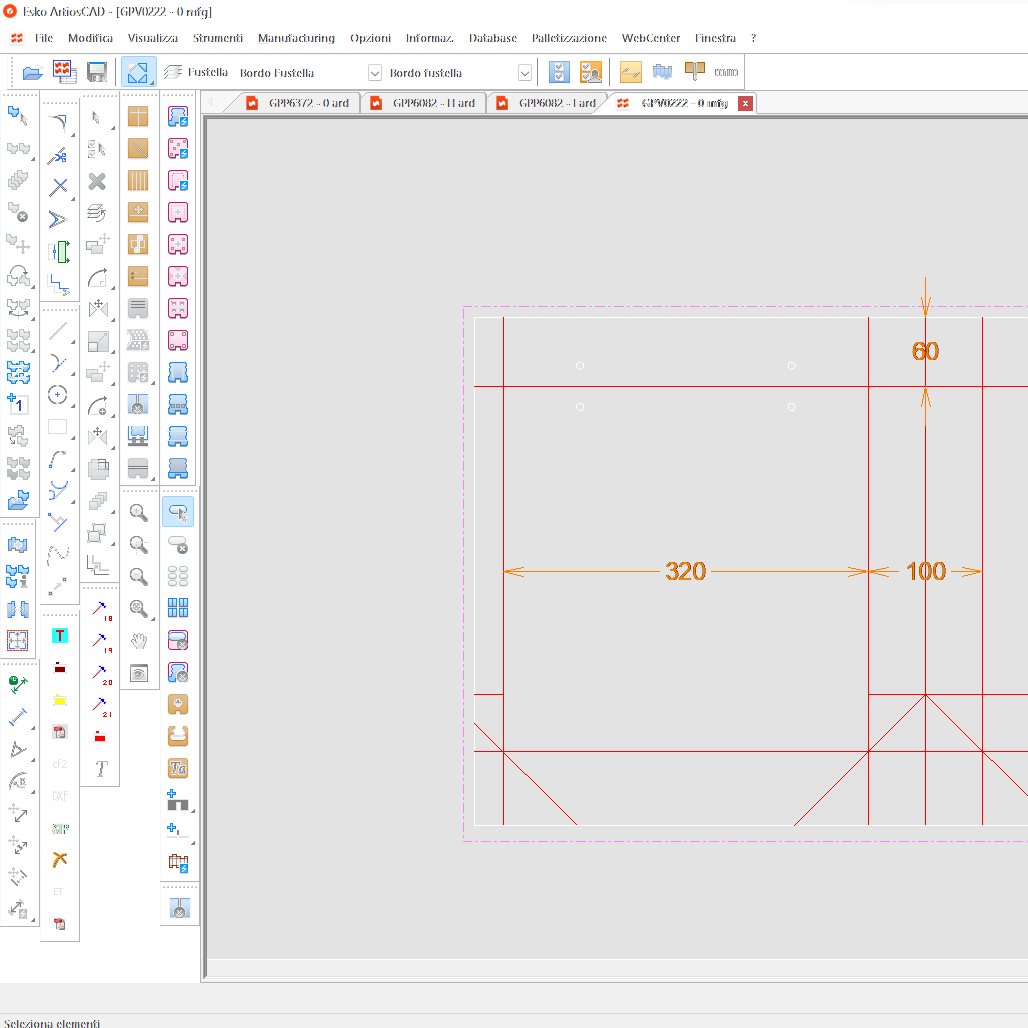Click the orange crossed-tools icon
Image resolution: width=1028 pixels, height=1028 pixels.
pos(60,860)
